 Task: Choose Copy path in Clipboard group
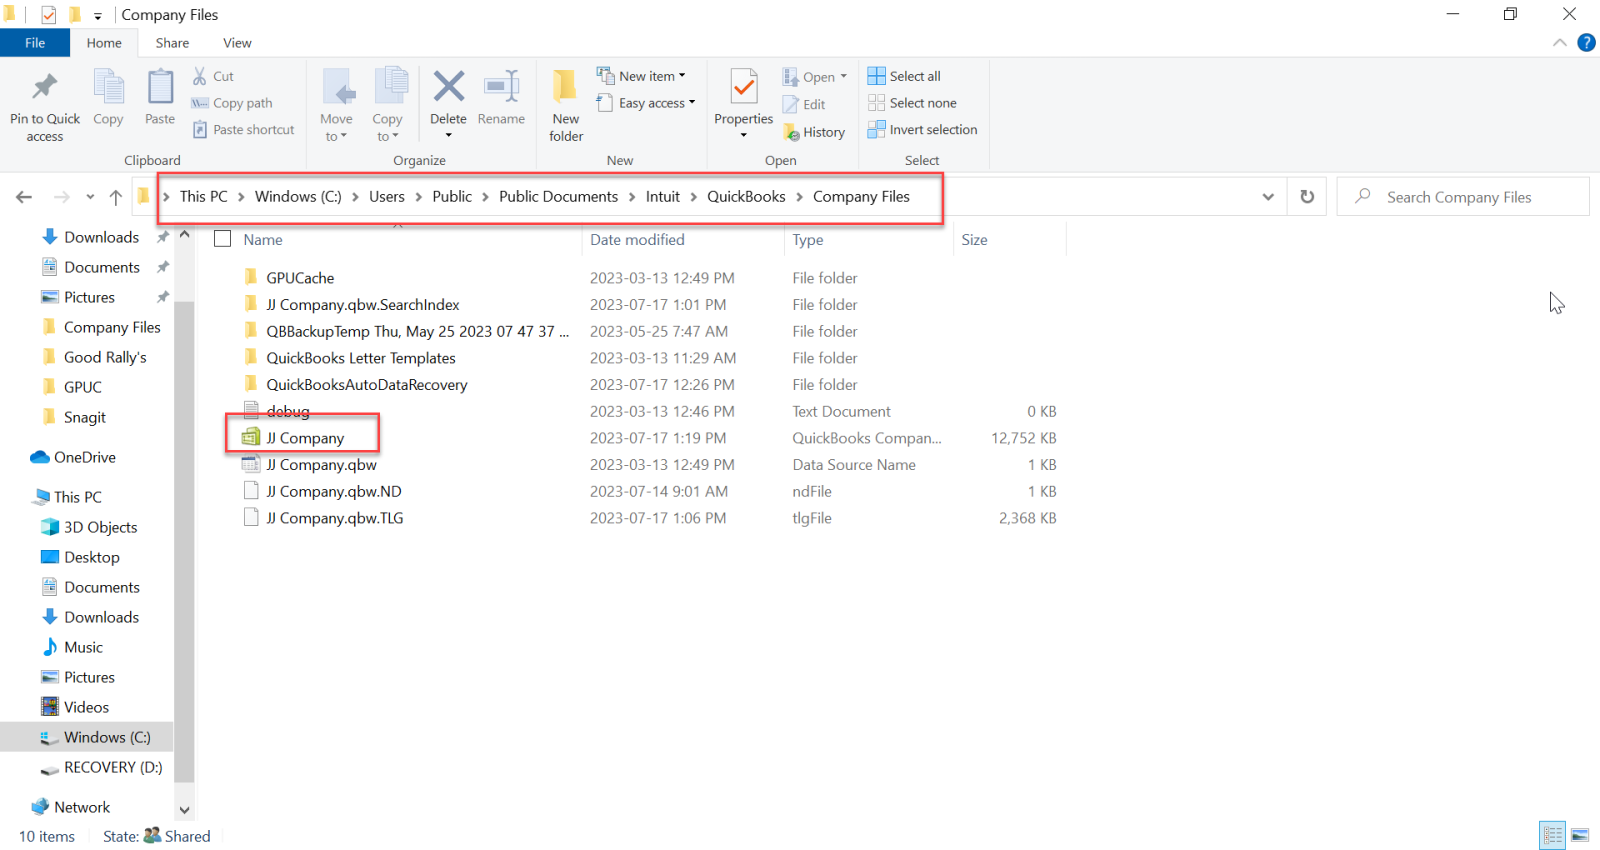(x=232, y=103)
